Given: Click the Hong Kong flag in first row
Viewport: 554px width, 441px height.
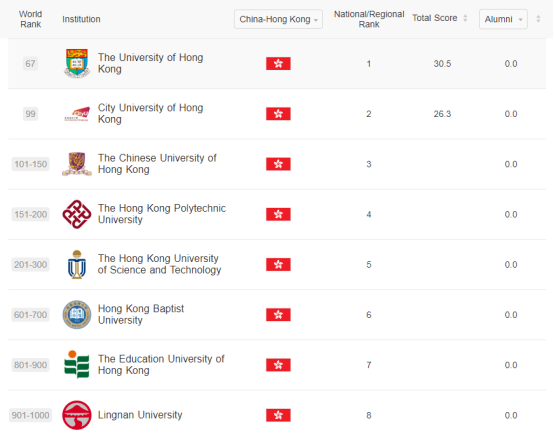Looking at the screenshot, I should [x=278, y=64].
